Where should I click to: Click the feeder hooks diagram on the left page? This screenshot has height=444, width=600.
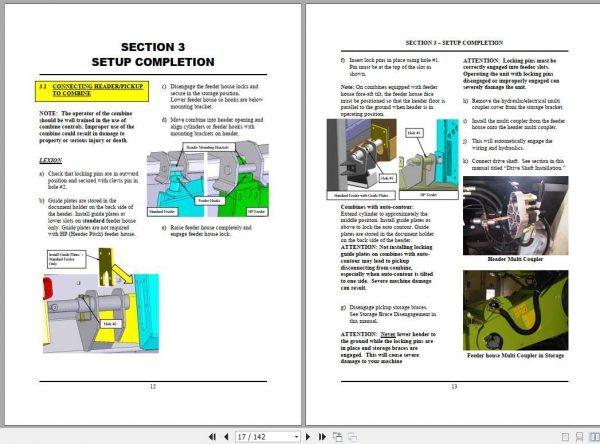208,179
